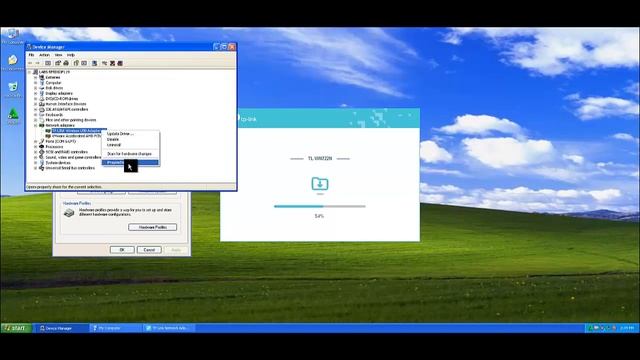Select the computer root node in device tree
Viewport: 640px width, 360px height.
(x=54, y=72)
